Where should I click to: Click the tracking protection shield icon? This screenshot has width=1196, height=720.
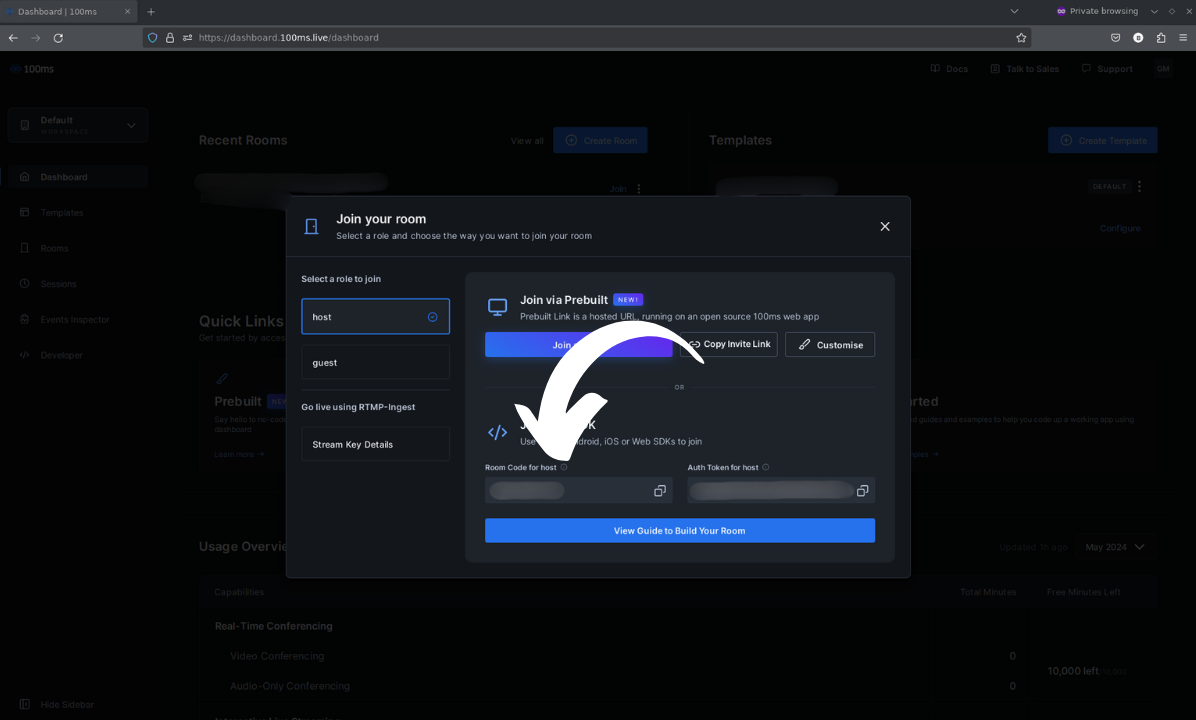[153, 37]
